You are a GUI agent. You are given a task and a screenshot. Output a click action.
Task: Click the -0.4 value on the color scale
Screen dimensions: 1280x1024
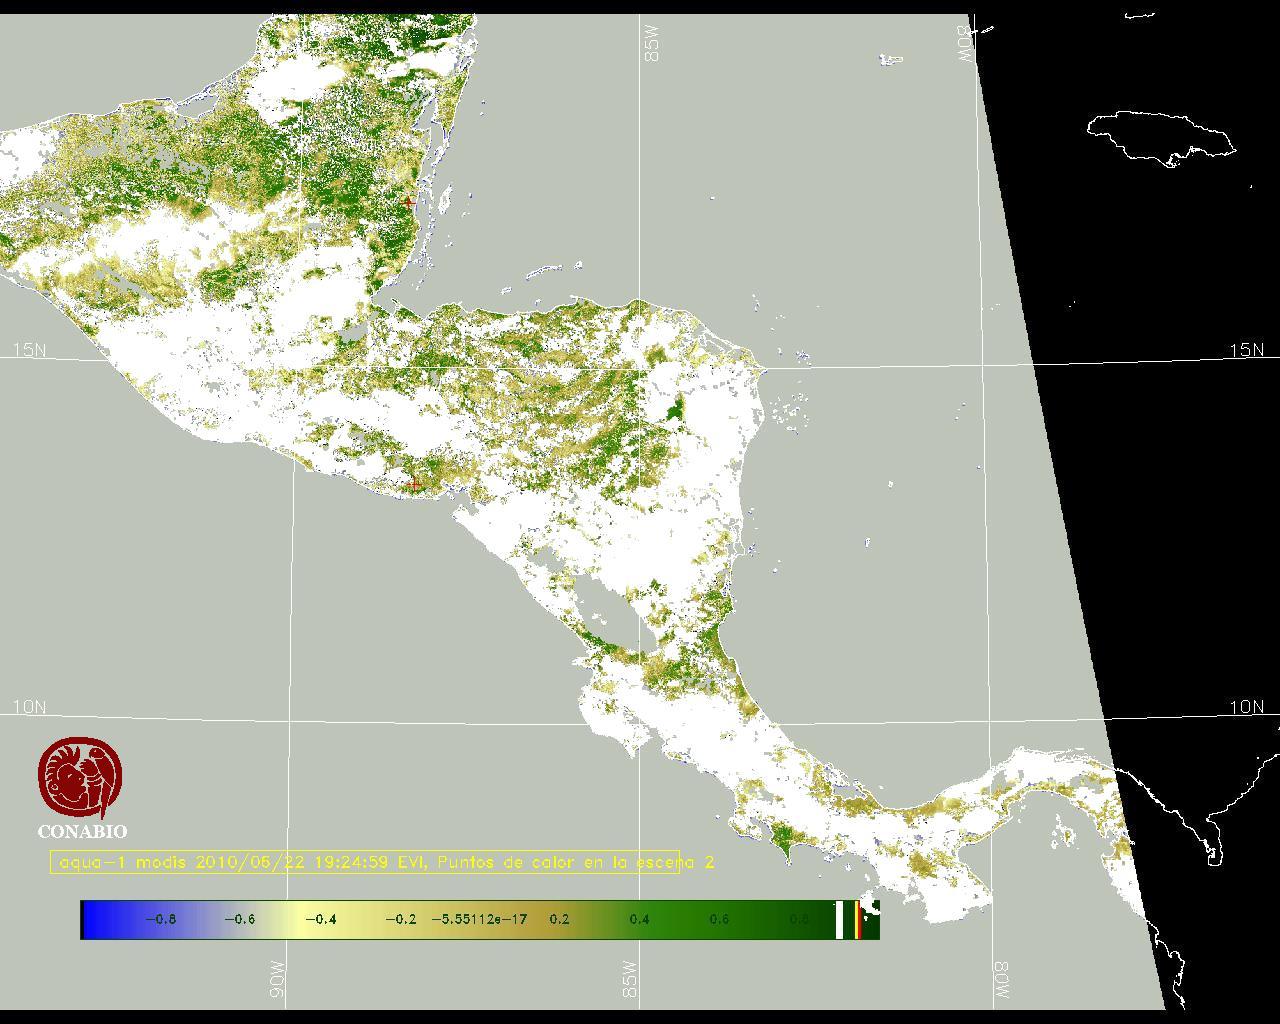point(320,920)
